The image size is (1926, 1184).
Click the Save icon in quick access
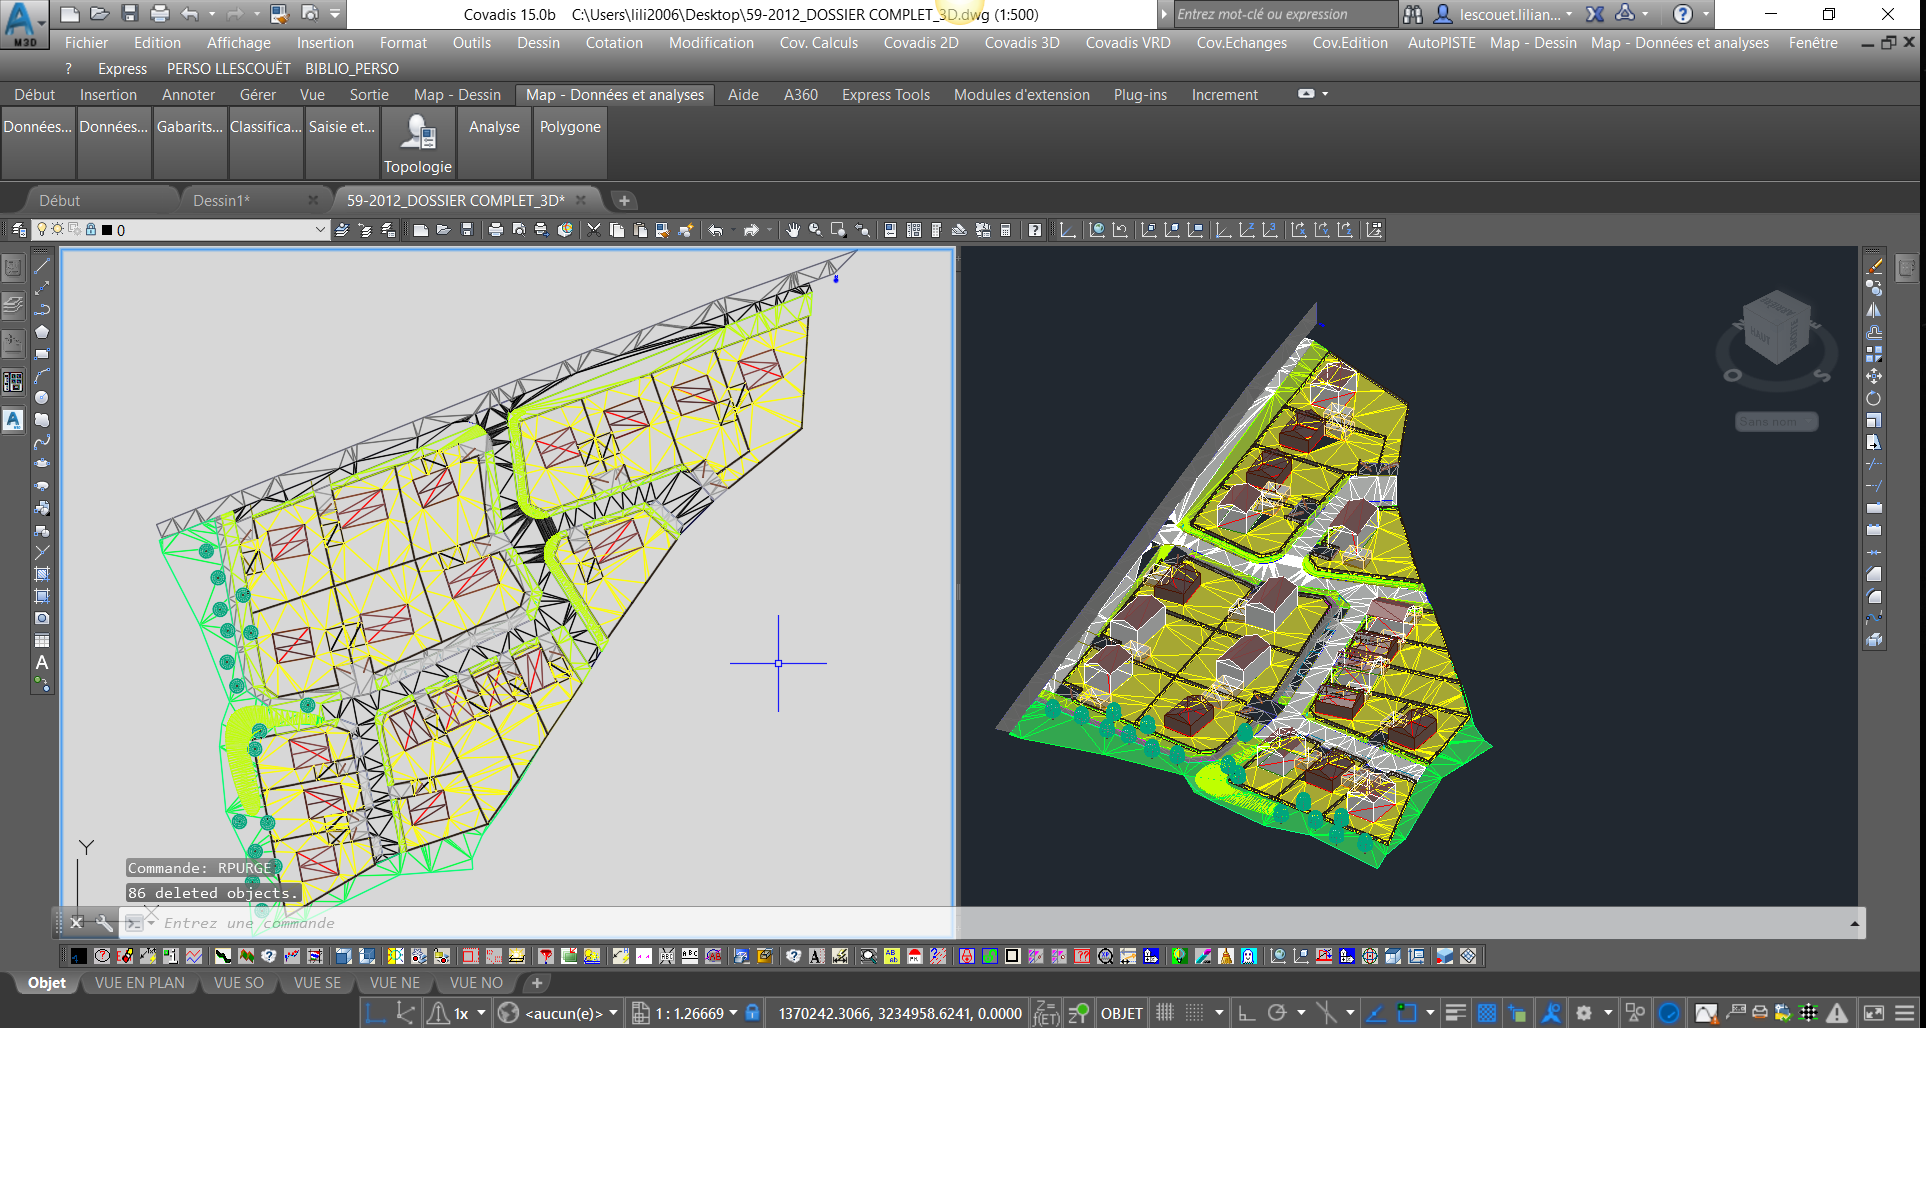point(129,14)
